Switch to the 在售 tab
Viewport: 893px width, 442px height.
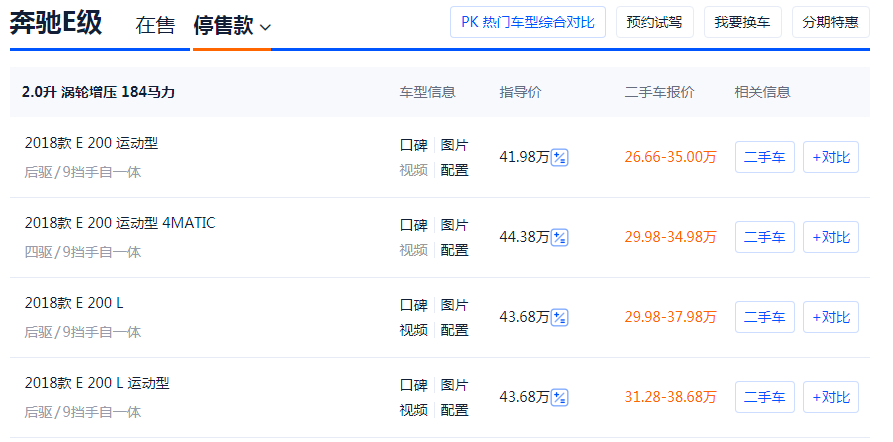pos(155,26)
